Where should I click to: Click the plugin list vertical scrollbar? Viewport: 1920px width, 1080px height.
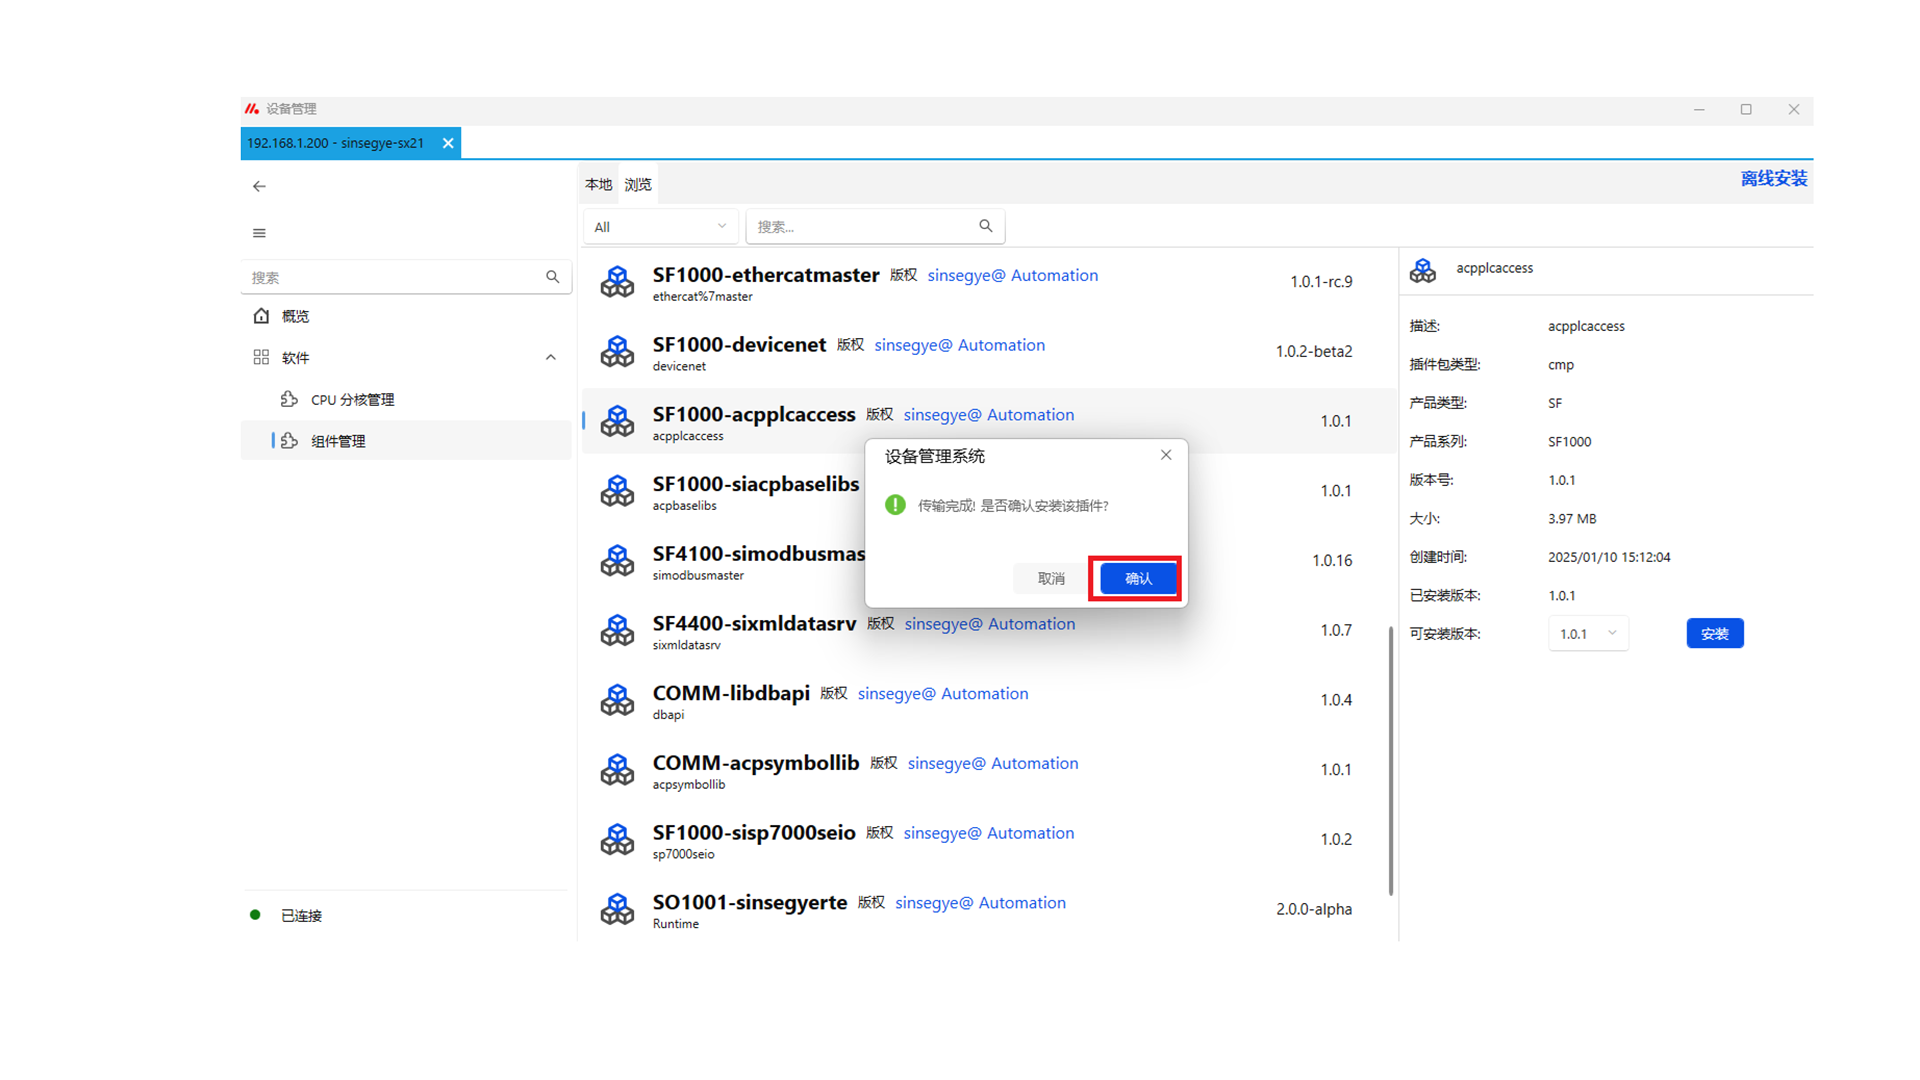coord(1390,760)
